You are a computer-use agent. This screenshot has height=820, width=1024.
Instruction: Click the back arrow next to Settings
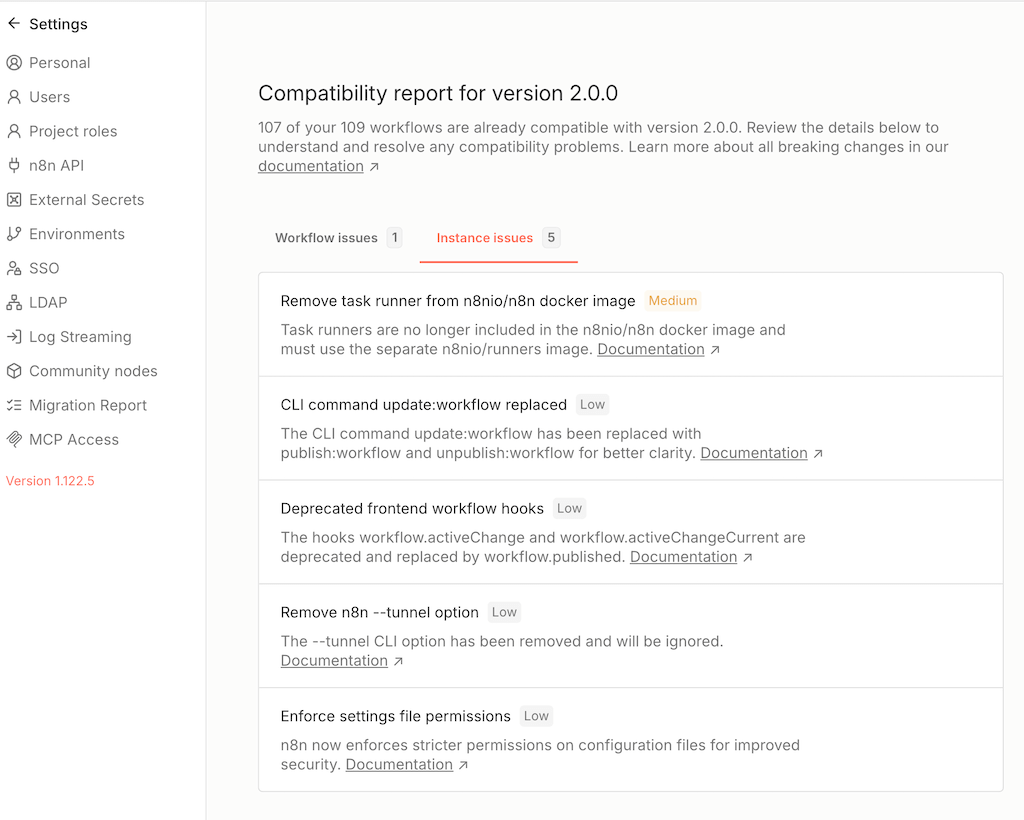click(x=14, y=24)
